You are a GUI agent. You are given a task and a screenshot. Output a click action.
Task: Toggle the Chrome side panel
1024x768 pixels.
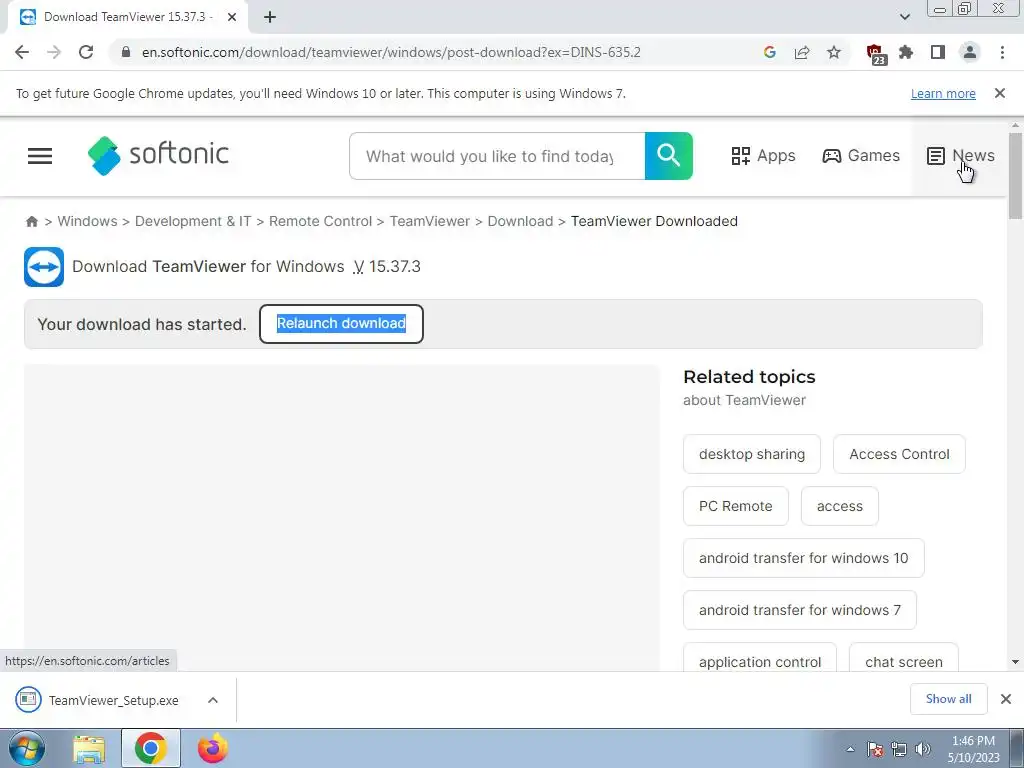[x=938, y=52]
